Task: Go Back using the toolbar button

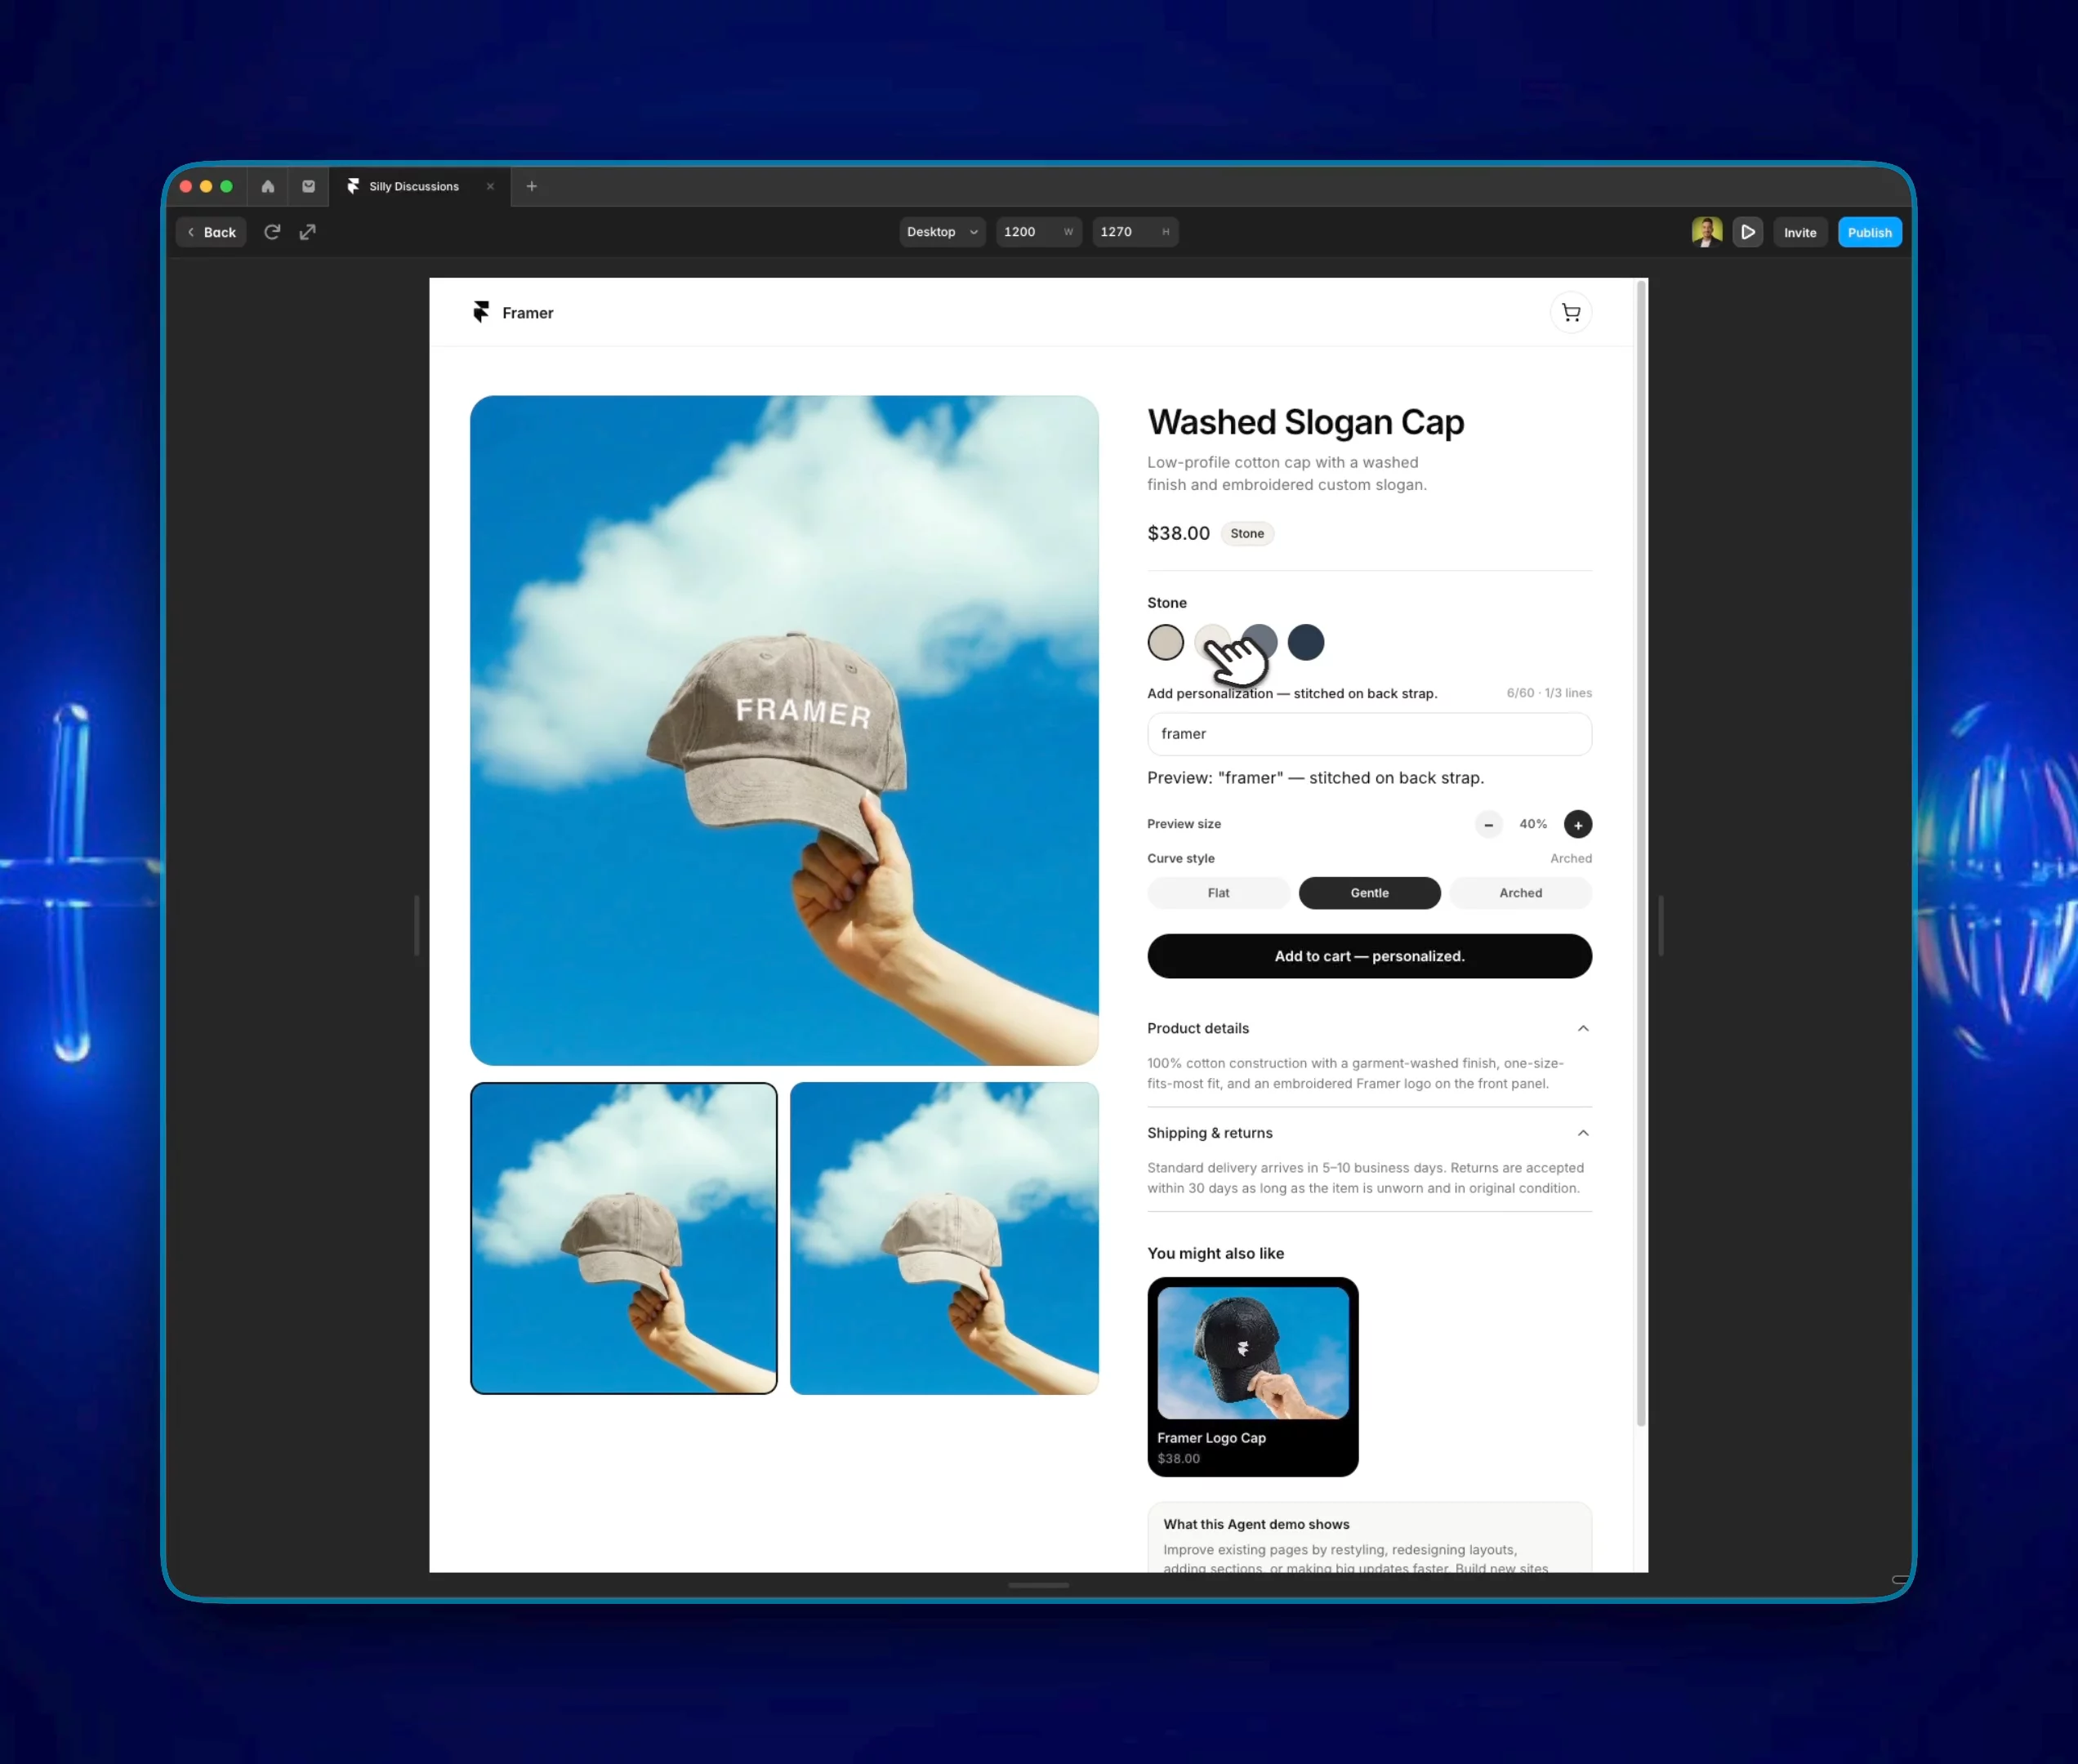Action: tap(212, 232)
